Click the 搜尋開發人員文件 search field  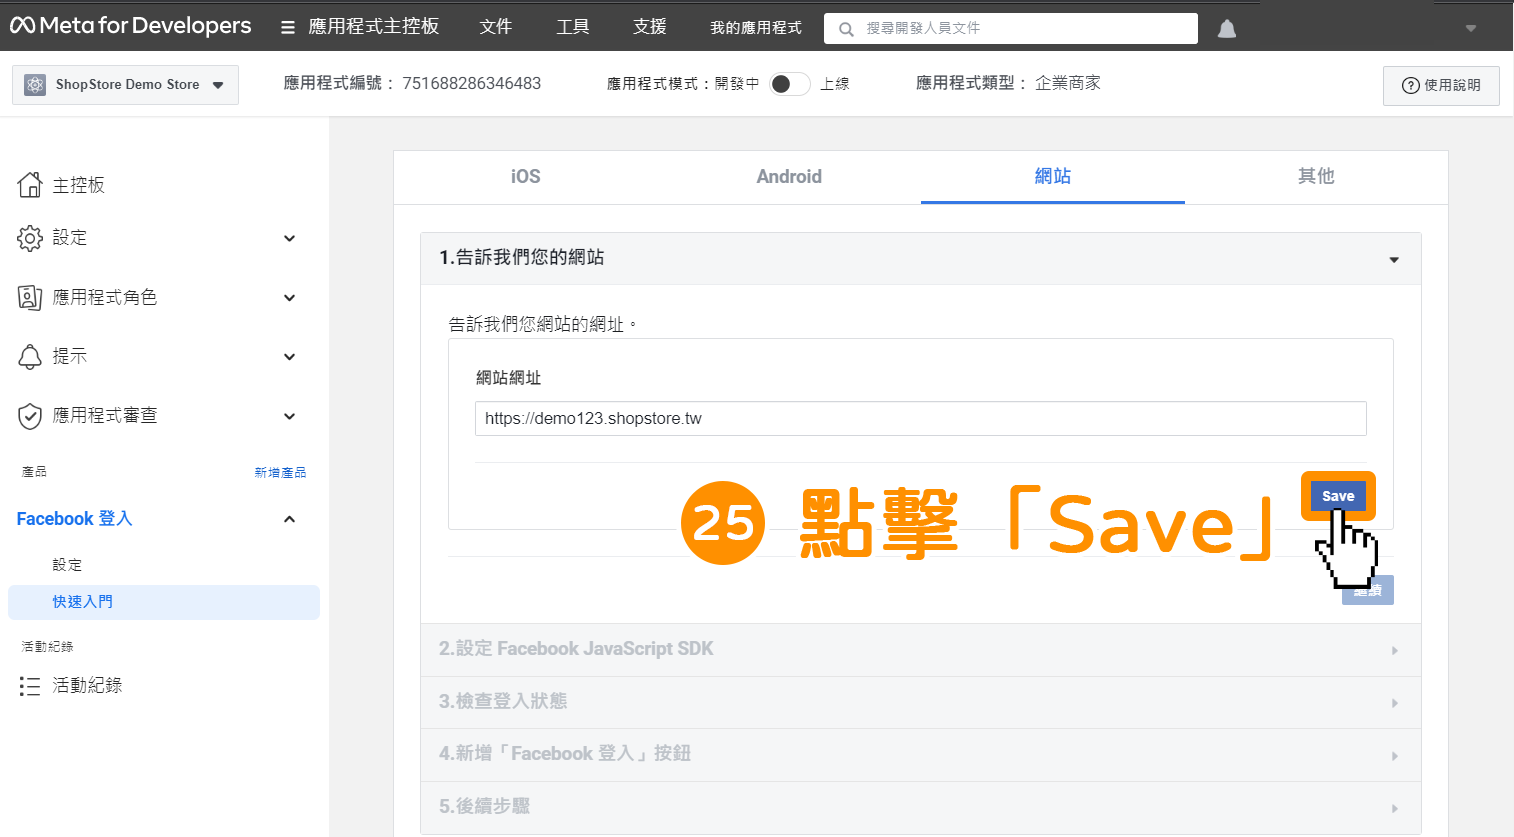(1010, 29)
